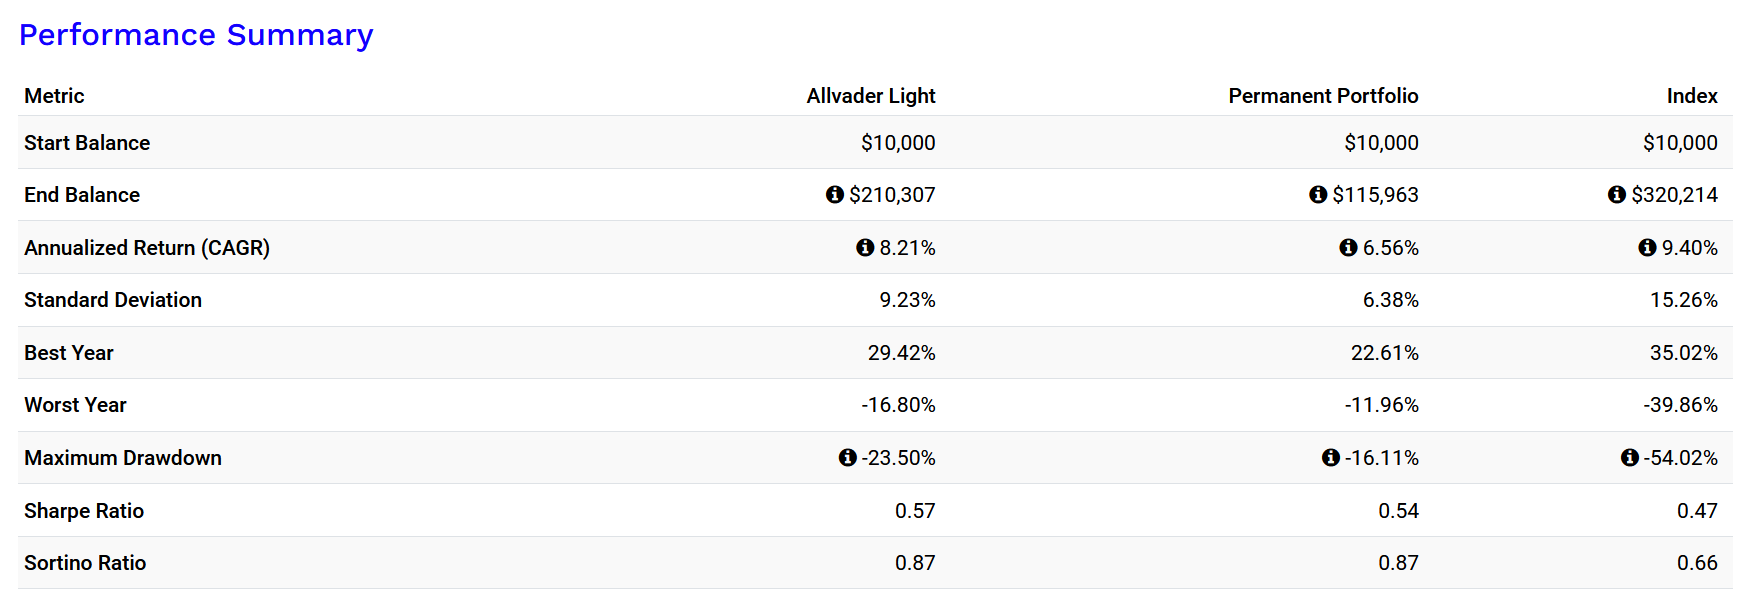Click info icon beside Permanent Portfolio Maximum Drawdown
Image resolution: width=1753 pixels, height=612 pixels.
point(1331,458)
